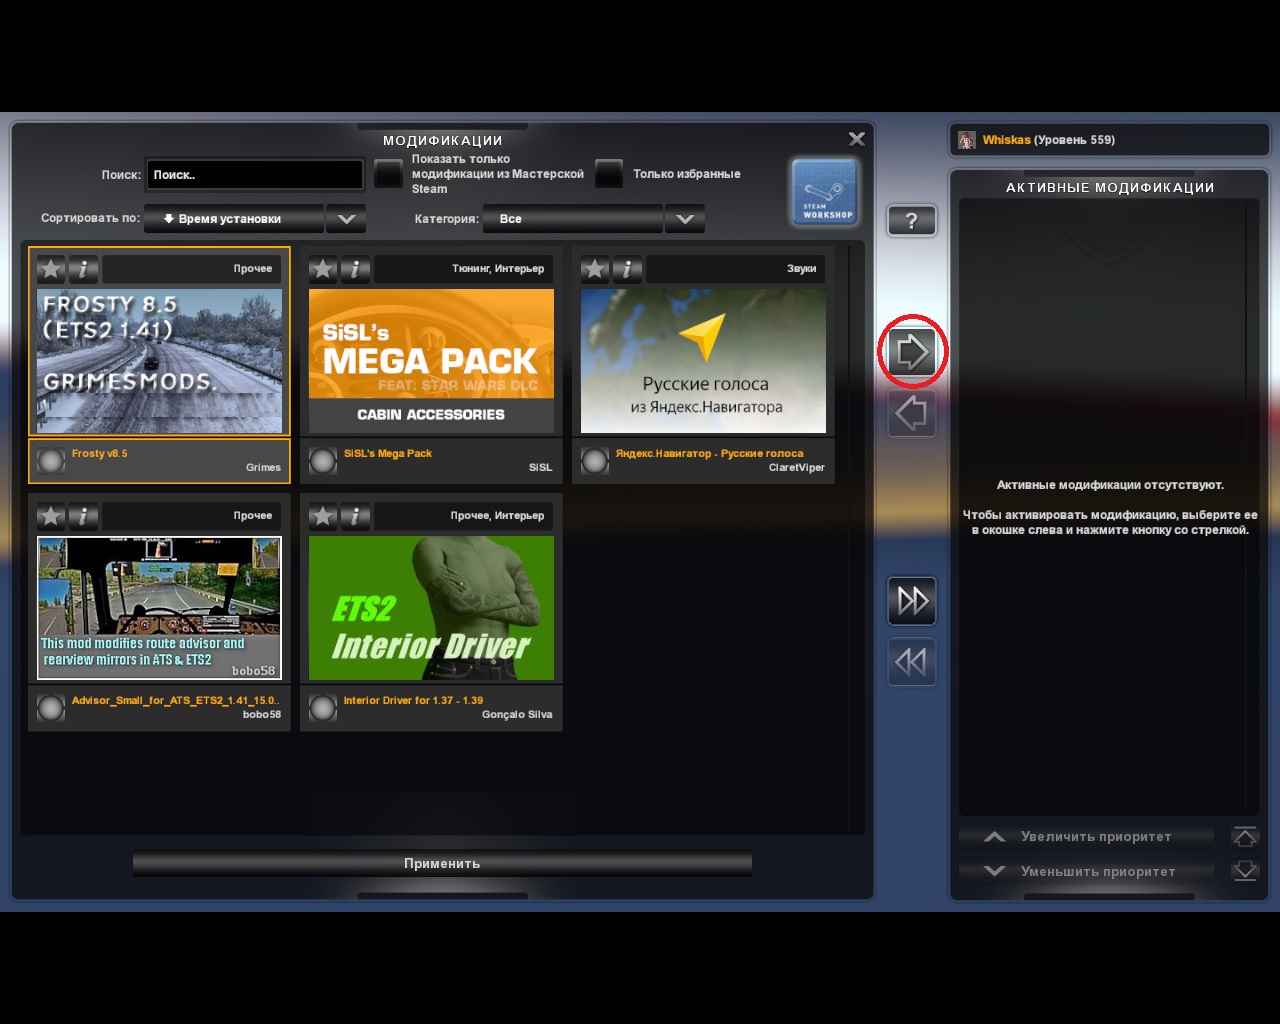Select the route advisor mod thumbnail
This screenshot has width=1280, height=1024.
160,608
